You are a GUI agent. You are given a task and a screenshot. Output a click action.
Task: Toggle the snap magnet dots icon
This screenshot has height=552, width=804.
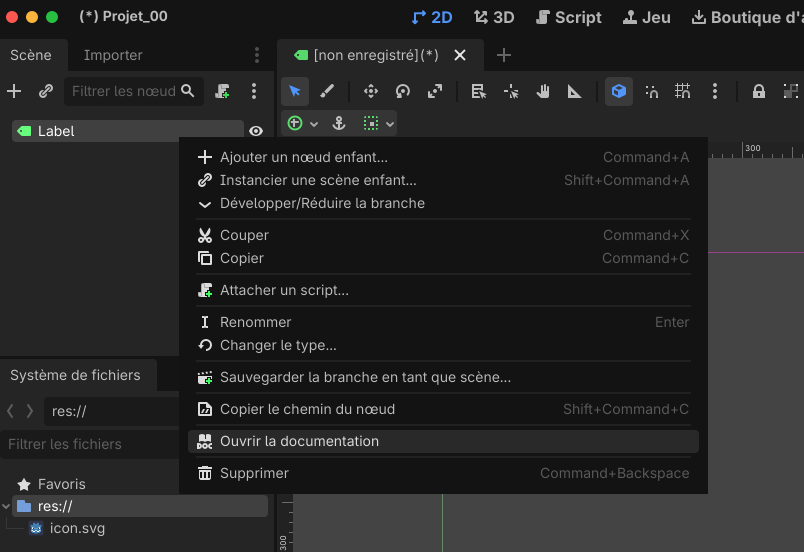651,91
